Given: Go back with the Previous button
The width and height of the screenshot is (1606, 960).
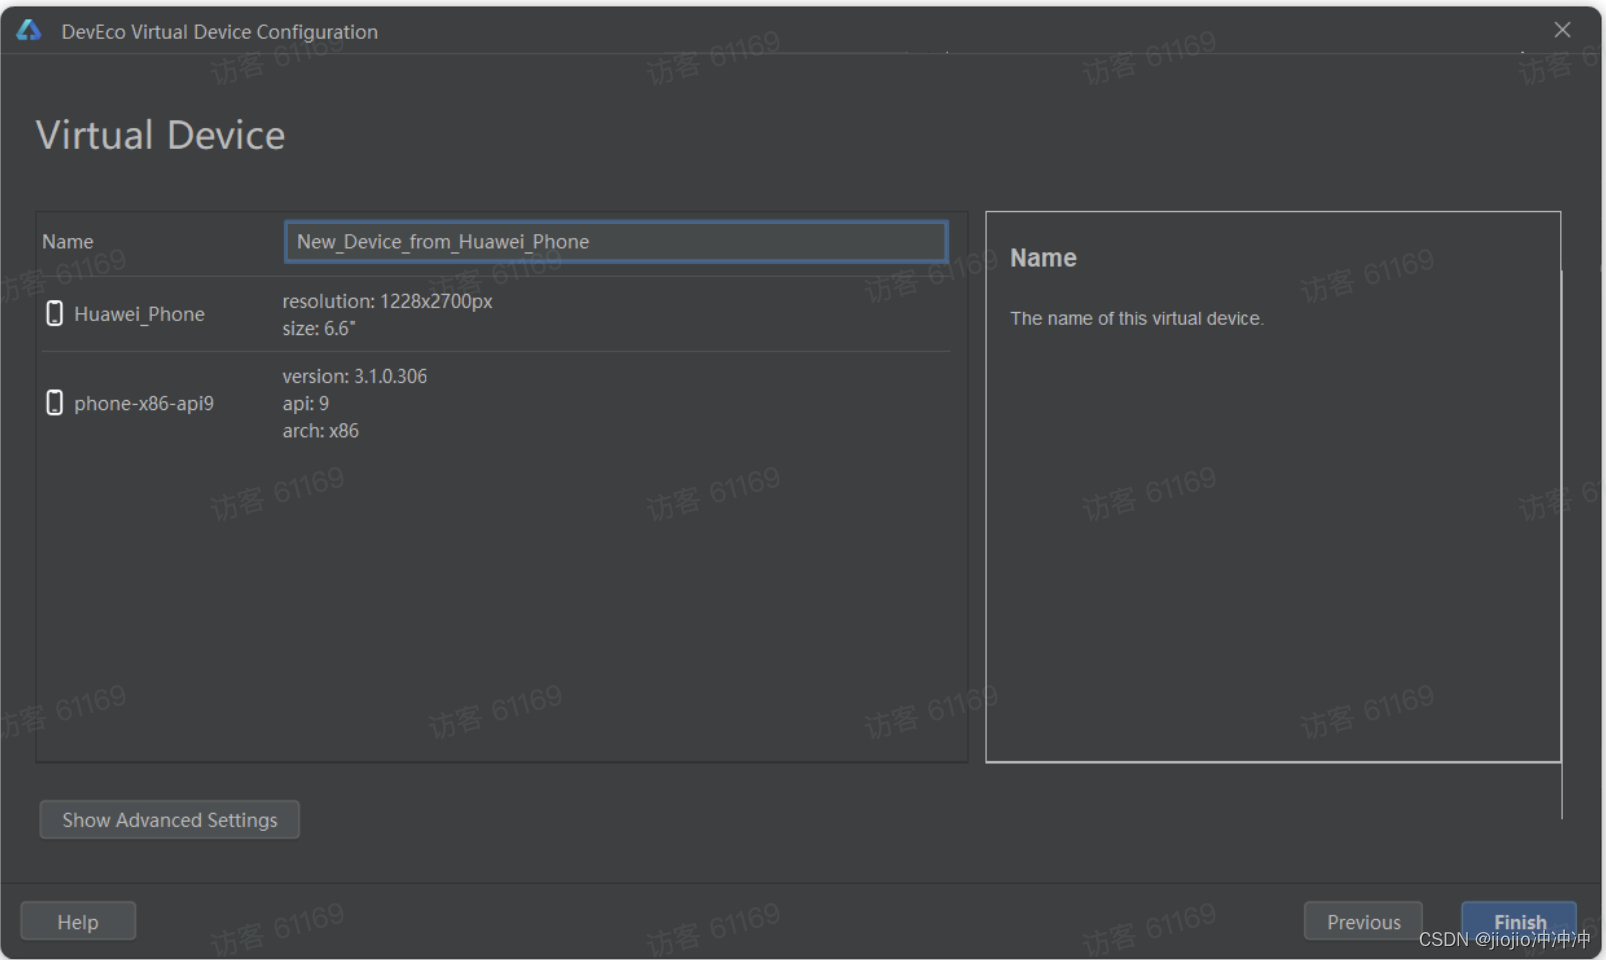Looking at the screenshot, I should pos(1363,922).
